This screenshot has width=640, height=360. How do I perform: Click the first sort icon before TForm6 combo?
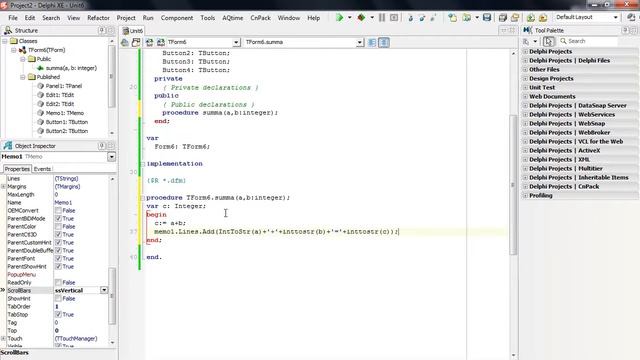point(149,42)
